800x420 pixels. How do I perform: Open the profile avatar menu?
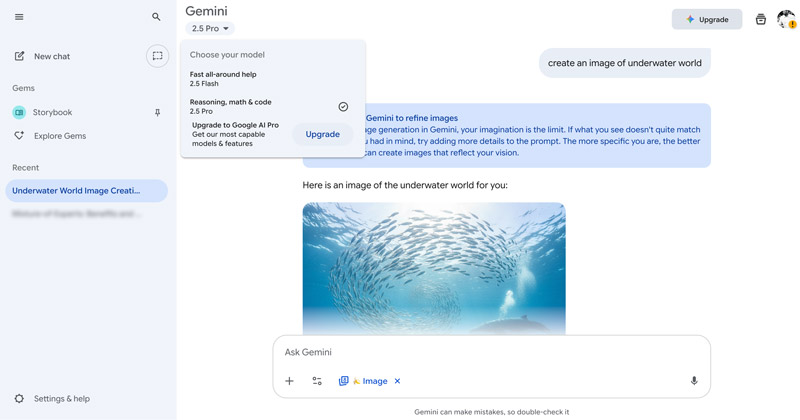pos(786,19)
